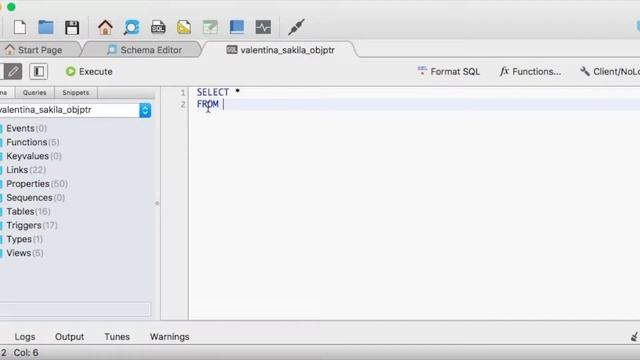Run the query with Execute
Viewport: 640px width, 360px height.
pos(89,71)
